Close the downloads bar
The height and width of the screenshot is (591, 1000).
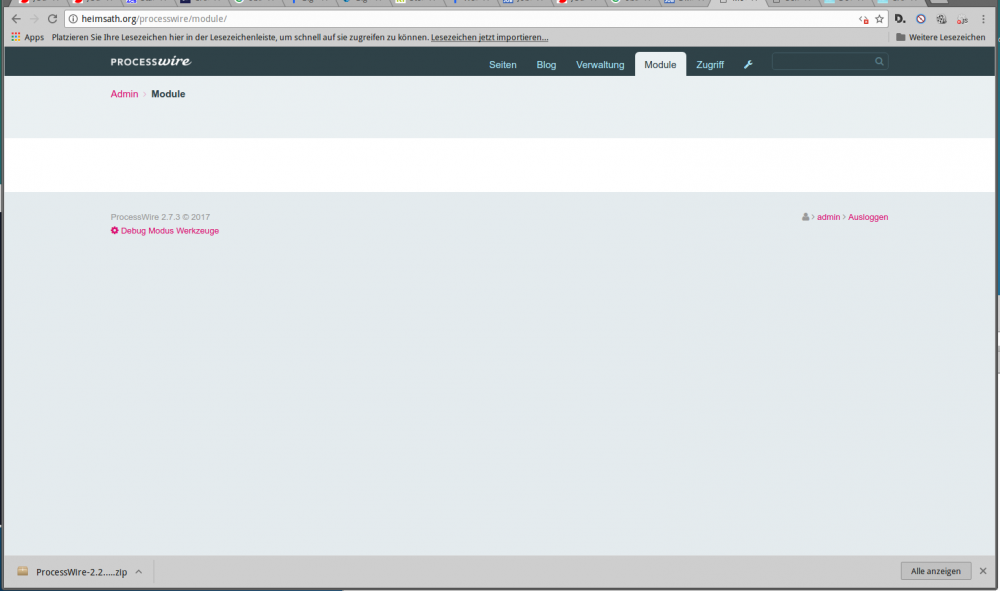pyautogui.click(x=984, y=571)
